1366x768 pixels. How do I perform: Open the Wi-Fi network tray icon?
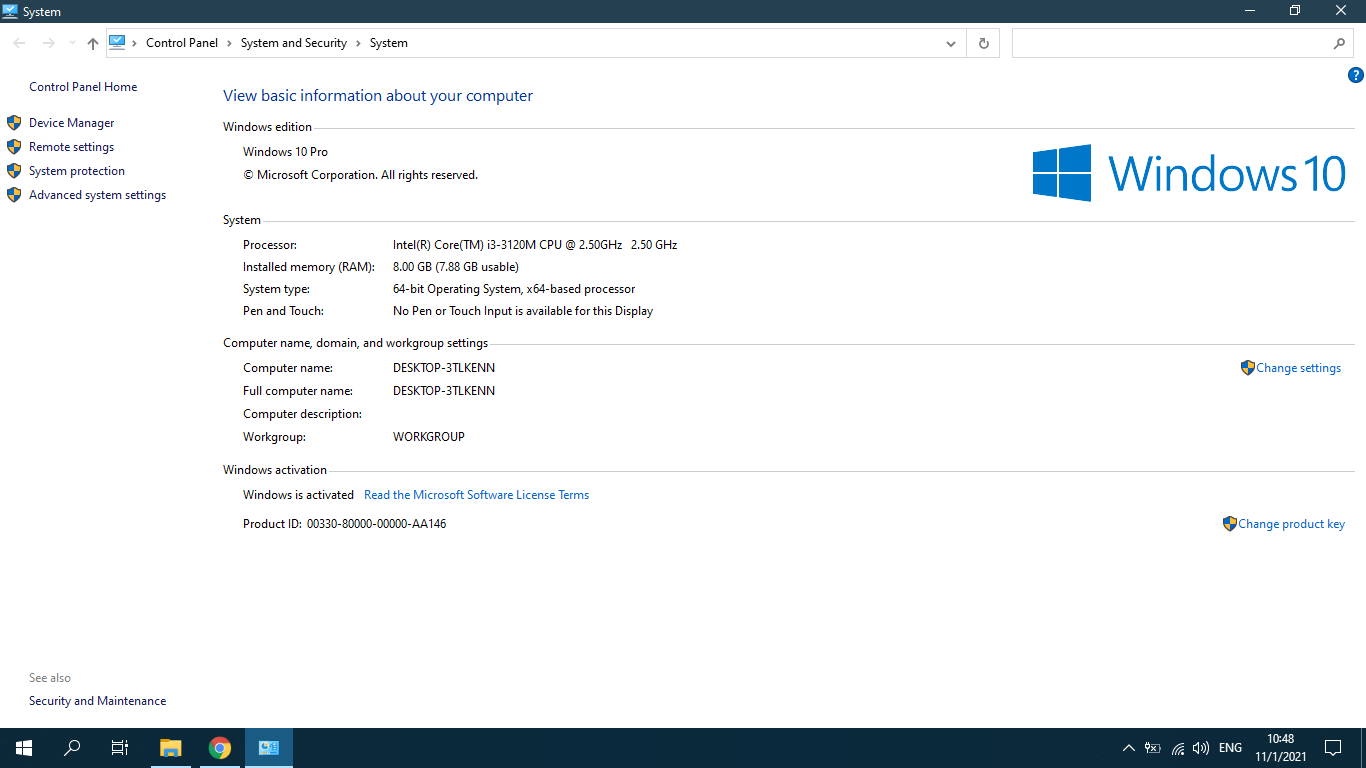click(1178, 748)
